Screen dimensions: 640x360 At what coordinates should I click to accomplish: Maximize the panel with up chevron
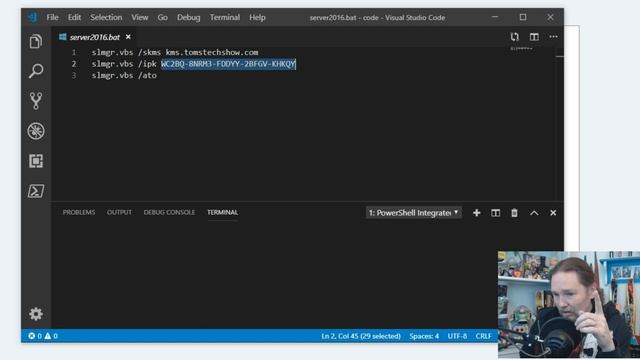[x=534, y=213]
